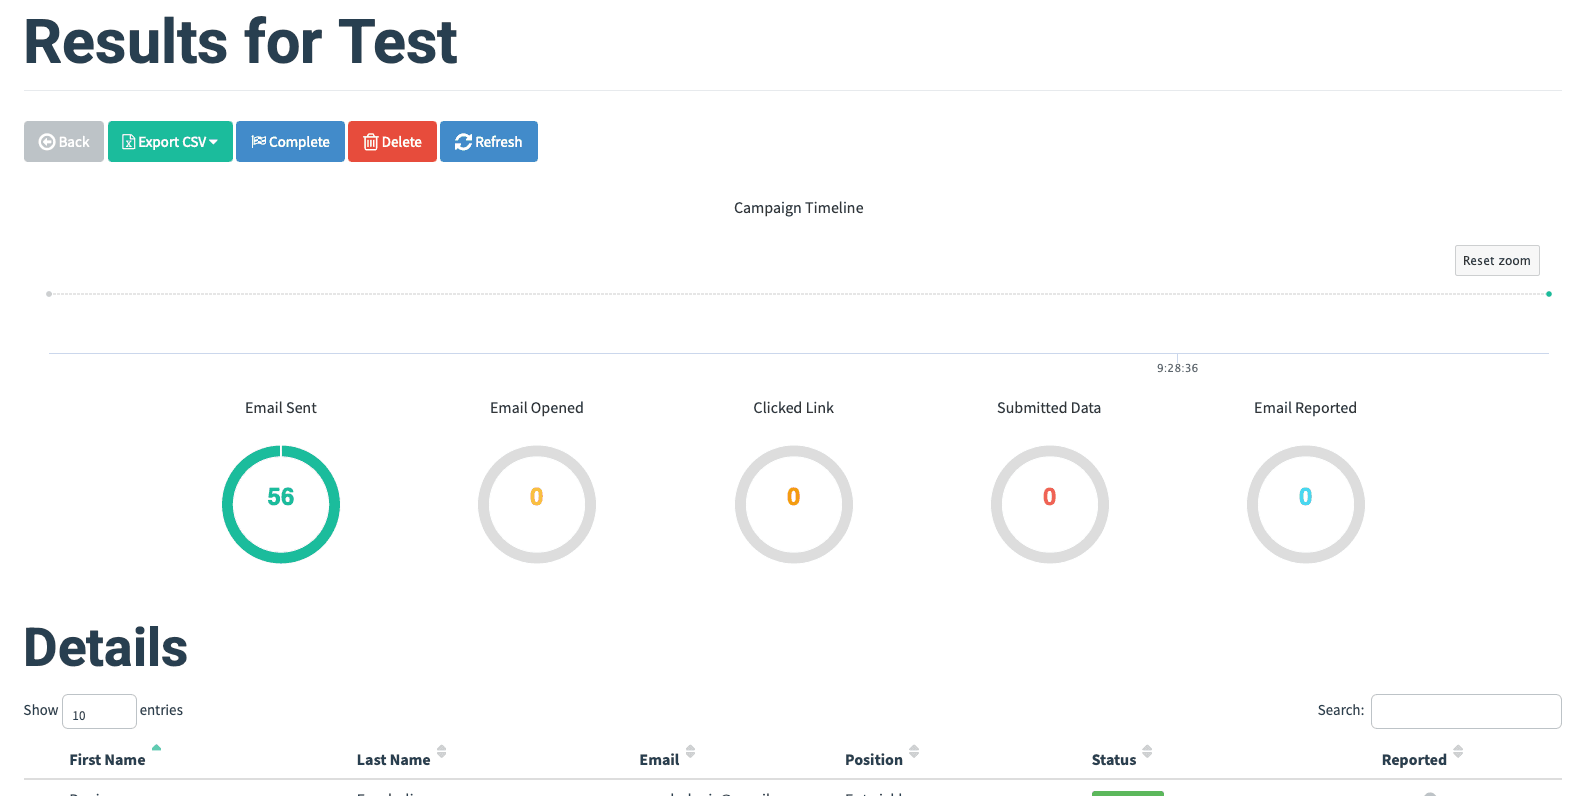The height and width of the screenshot is (796, 1584).
Task: Sort table by Reported column
Action: [x=1414, y=760]
